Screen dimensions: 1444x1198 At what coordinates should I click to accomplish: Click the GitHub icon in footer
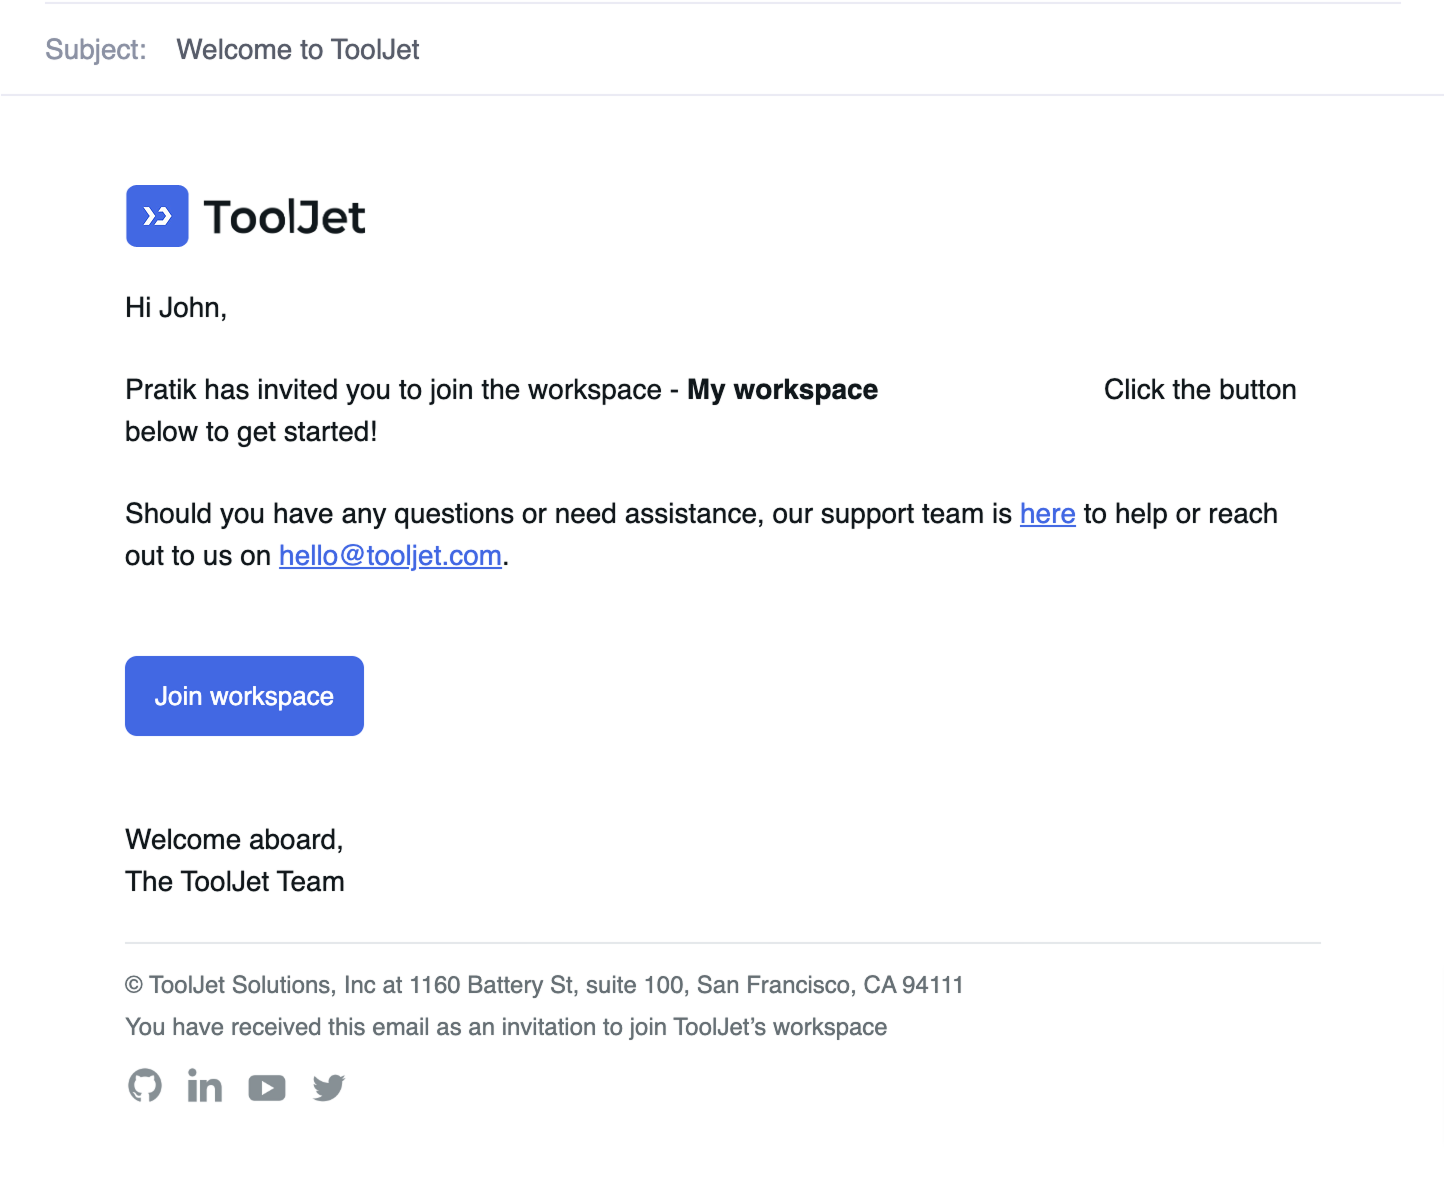point(145,1086)
